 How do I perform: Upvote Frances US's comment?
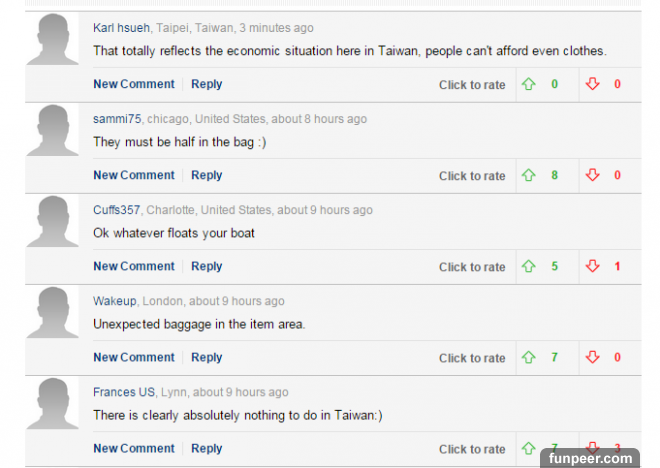[x=529, y=448]
